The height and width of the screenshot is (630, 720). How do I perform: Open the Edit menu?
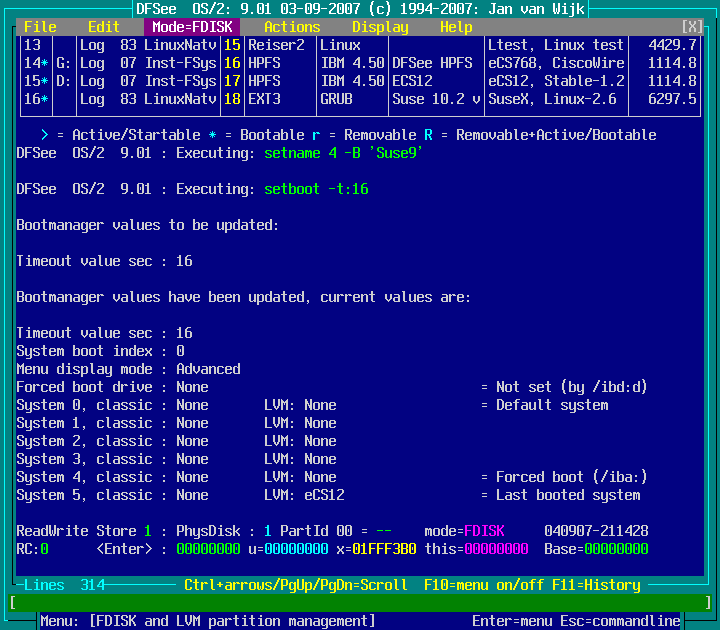(104, 27)
